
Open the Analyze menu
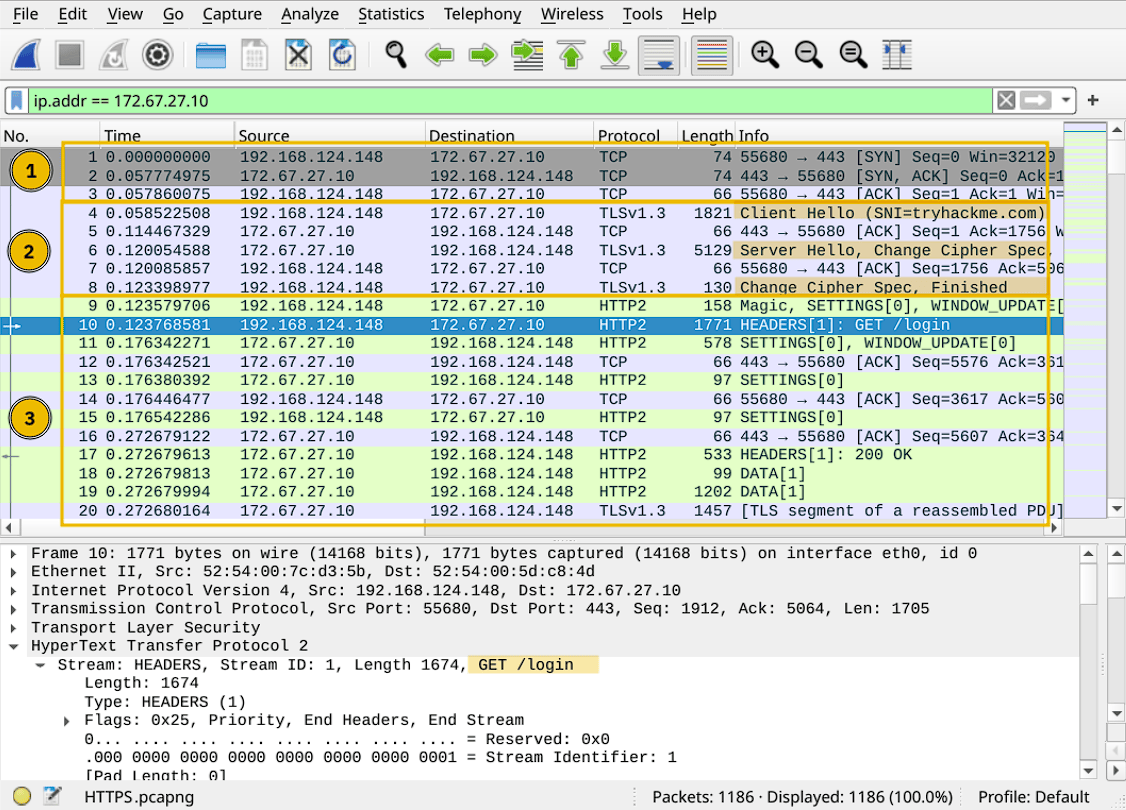click(310, 14)
